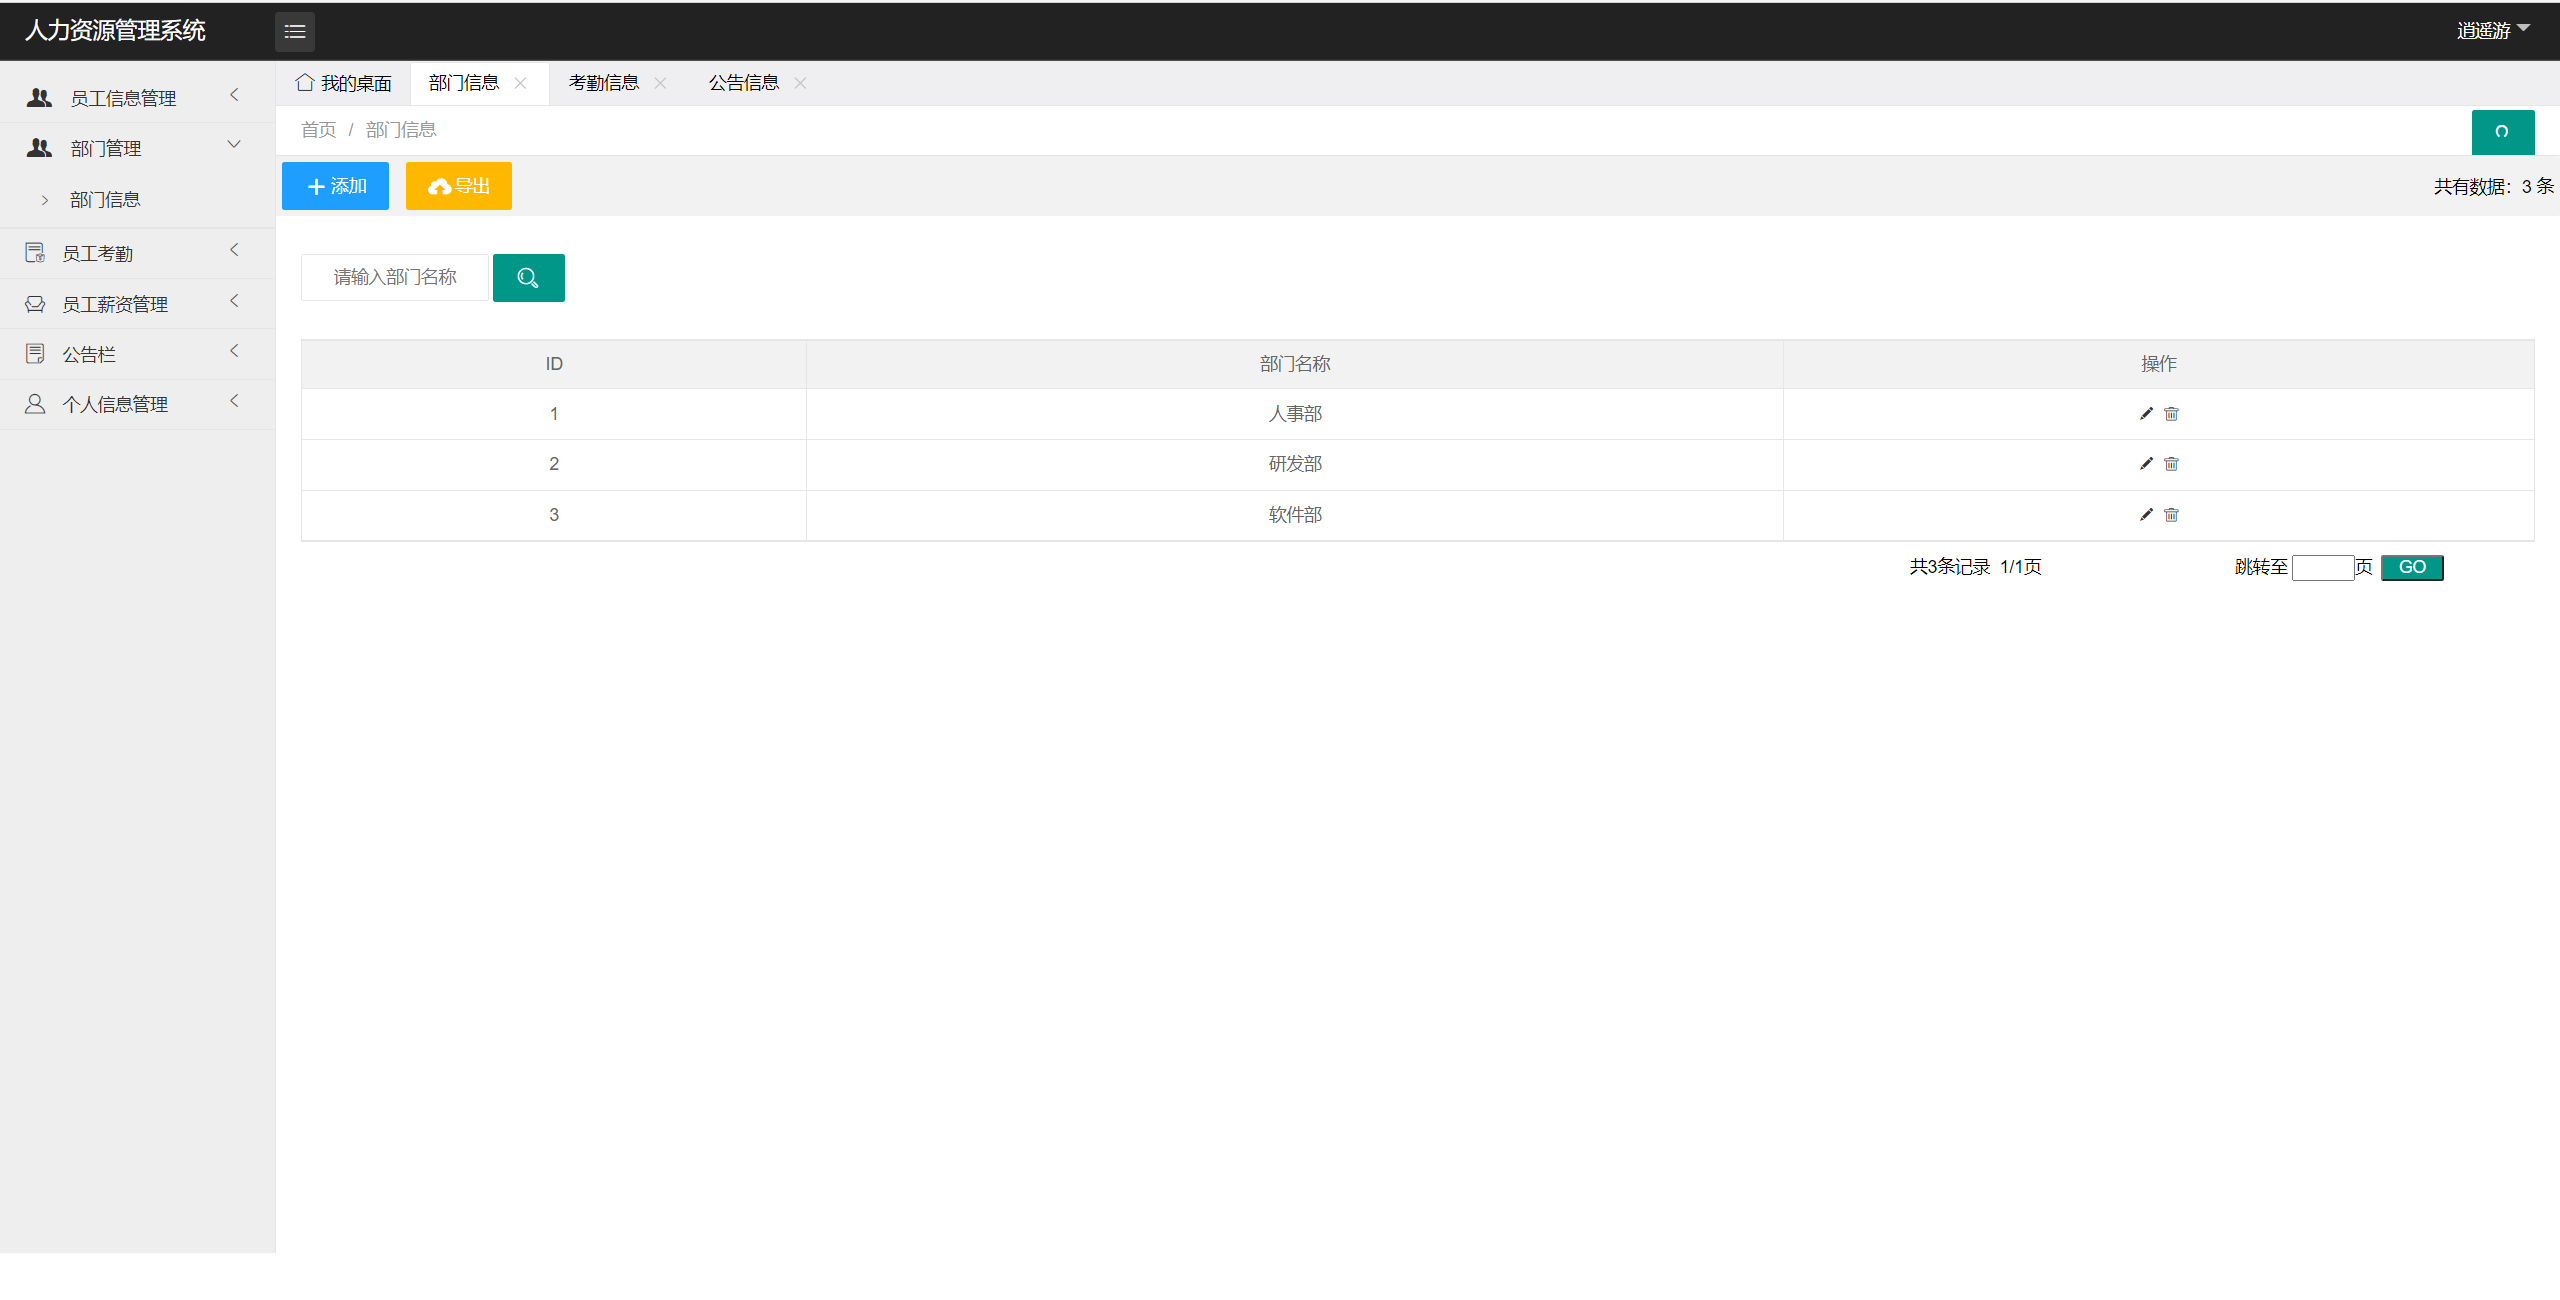The image size is (2560, 1300).
Task: Click trash icon for 人事部 row
Action: pyautogui.click(x=2171, y=414)
